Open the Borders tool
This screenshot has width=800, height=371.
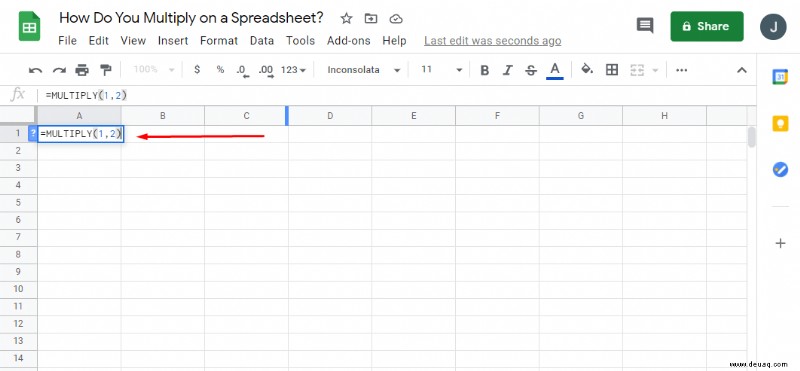coord(612,69)
